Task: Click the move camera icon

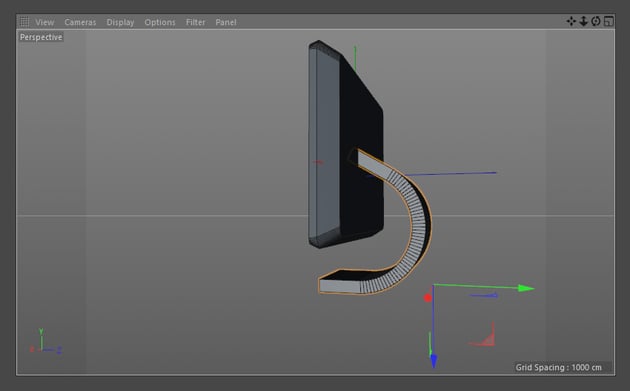Action: tap(571, 21)
